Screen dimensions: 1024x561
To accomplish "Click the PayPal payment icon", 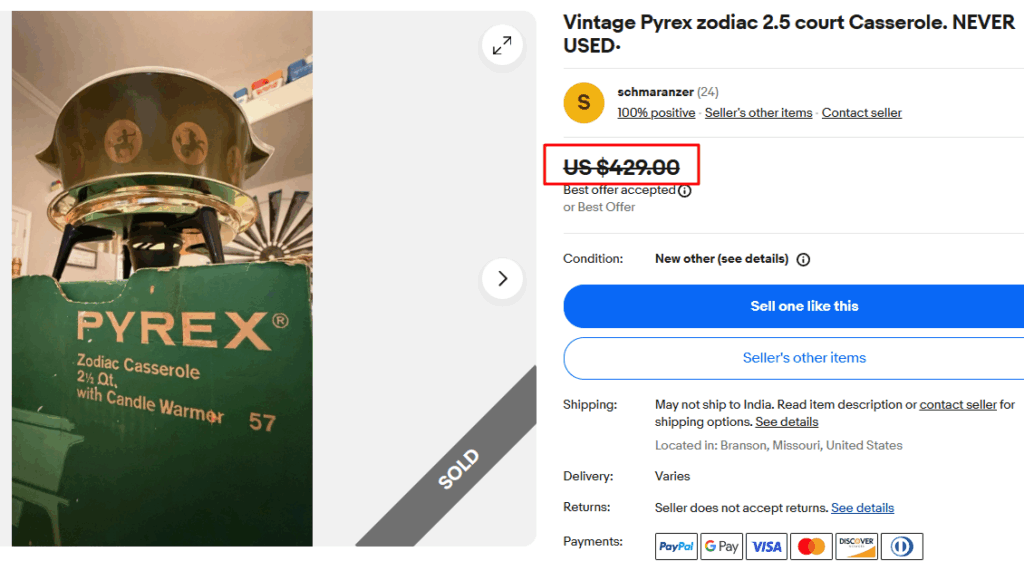I will tap(676, 546).
